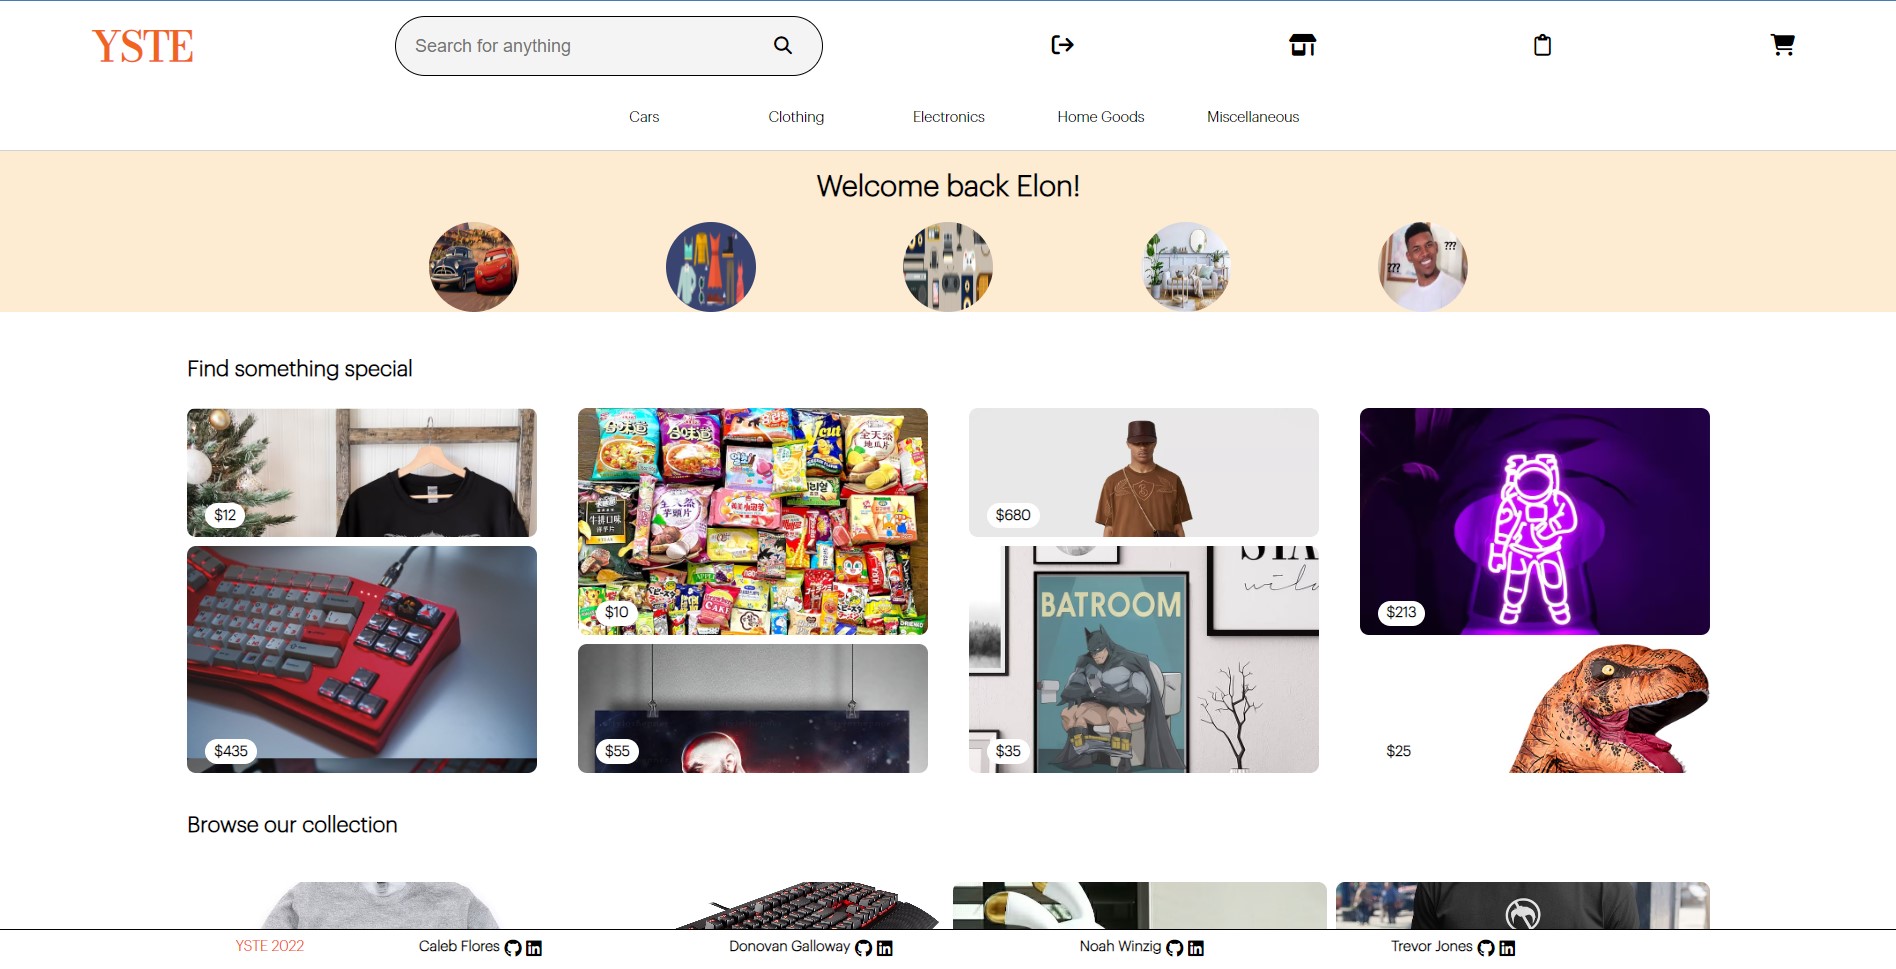Open the clipboard orders icon

pyautogui.click(x=1542, y=45)
